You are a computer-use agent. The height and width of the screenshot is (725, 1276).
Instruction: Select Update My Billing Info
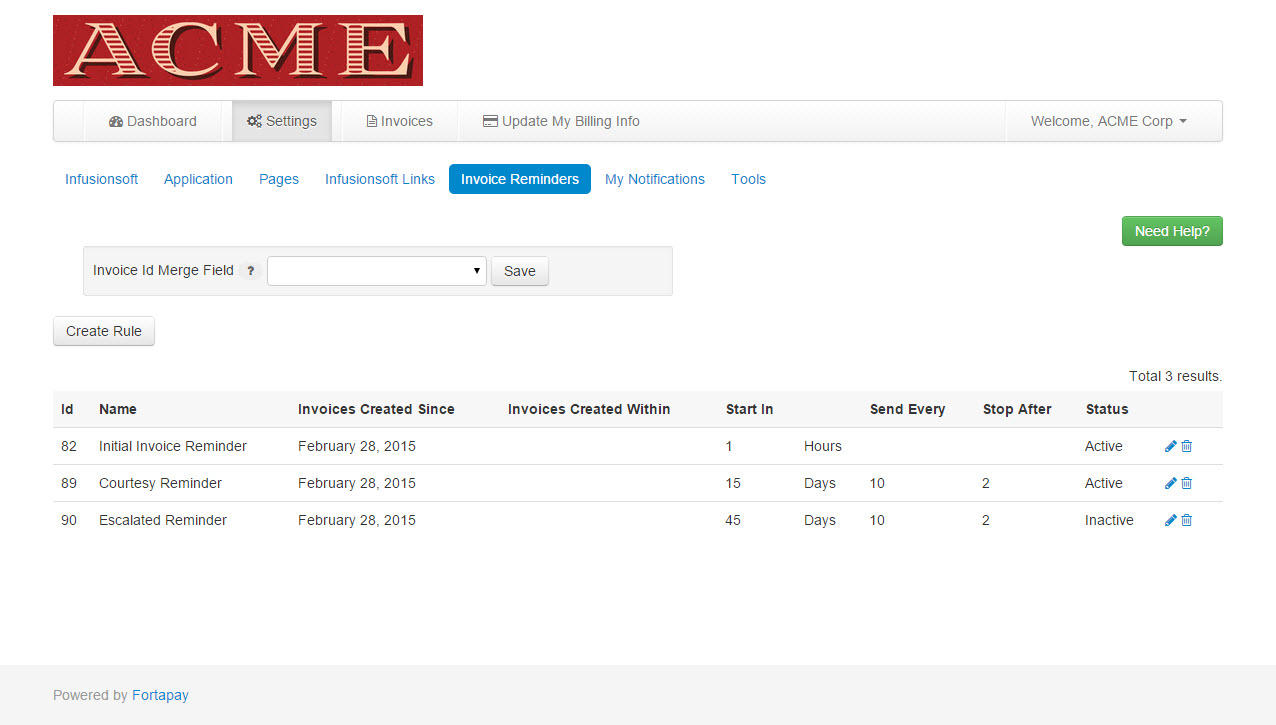tap(561, 121)
